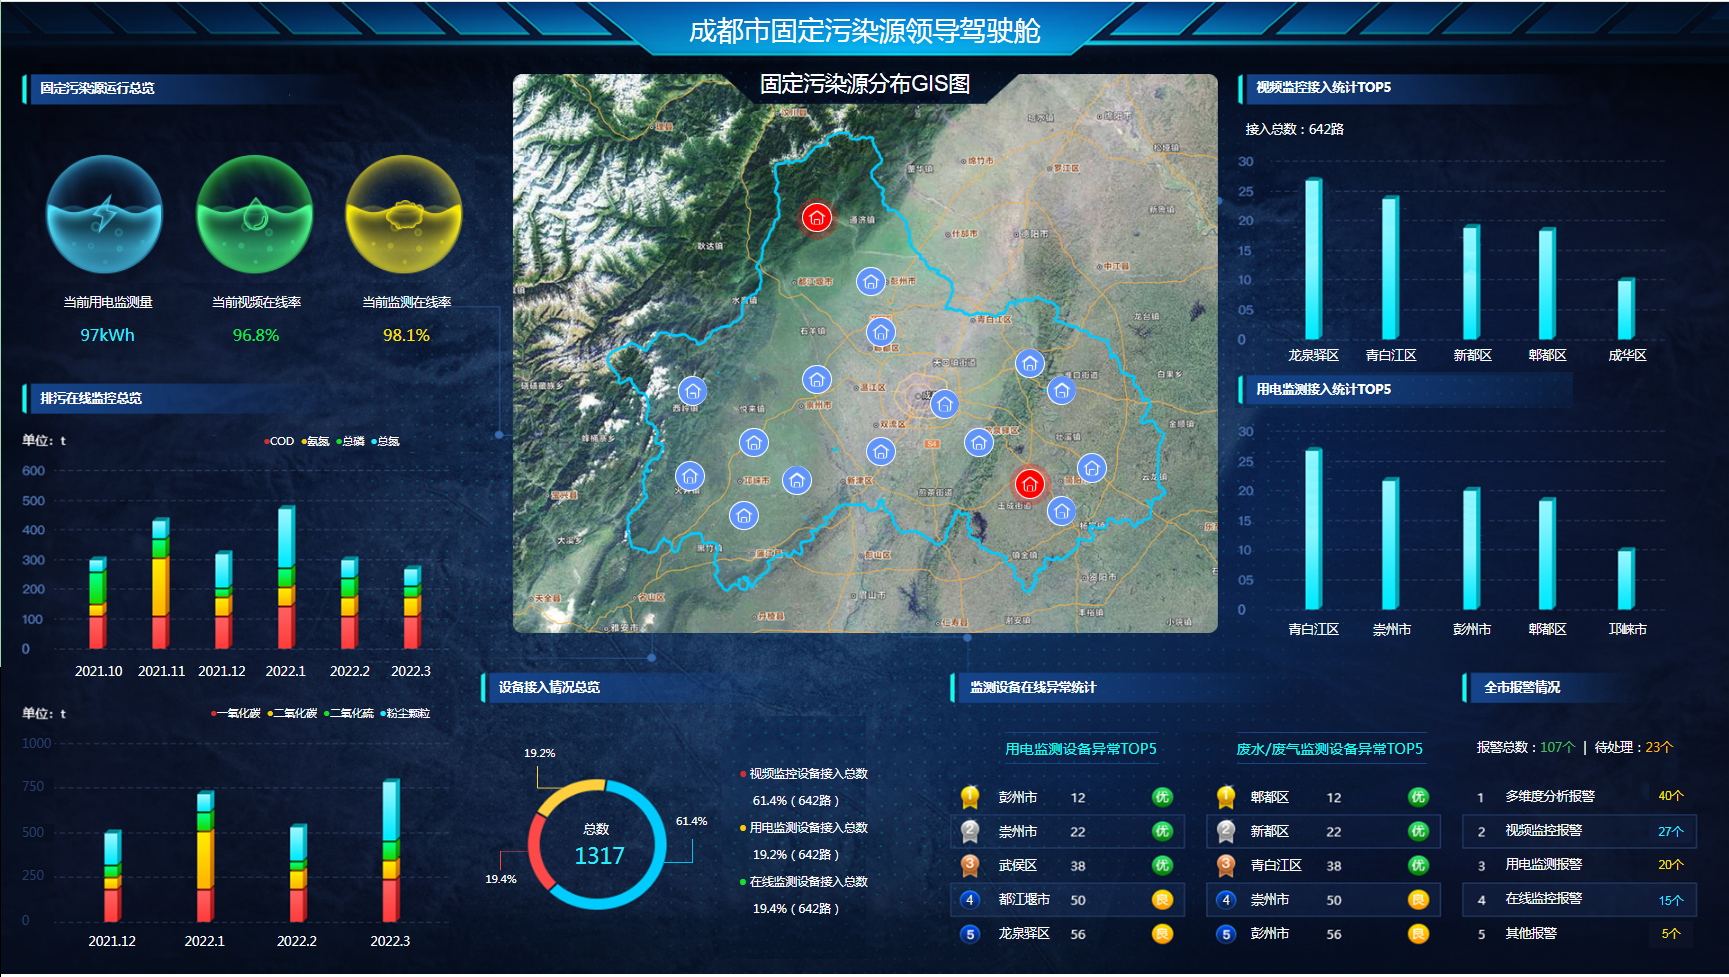Click the yellow monitoring online rate orb
Screen dimensions: 1729x977
click(404, 214)
